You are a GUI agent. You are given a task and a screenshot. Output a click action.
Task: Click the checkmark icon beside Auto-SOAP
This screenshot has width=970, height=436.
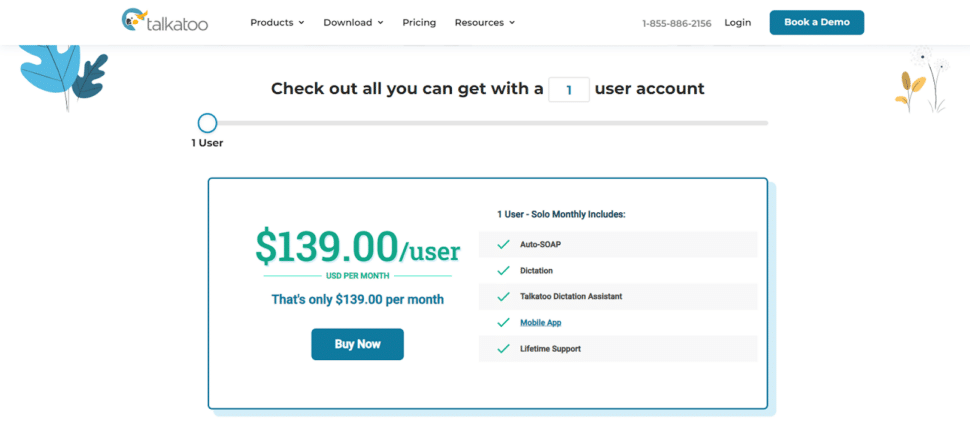click(503, 245)
